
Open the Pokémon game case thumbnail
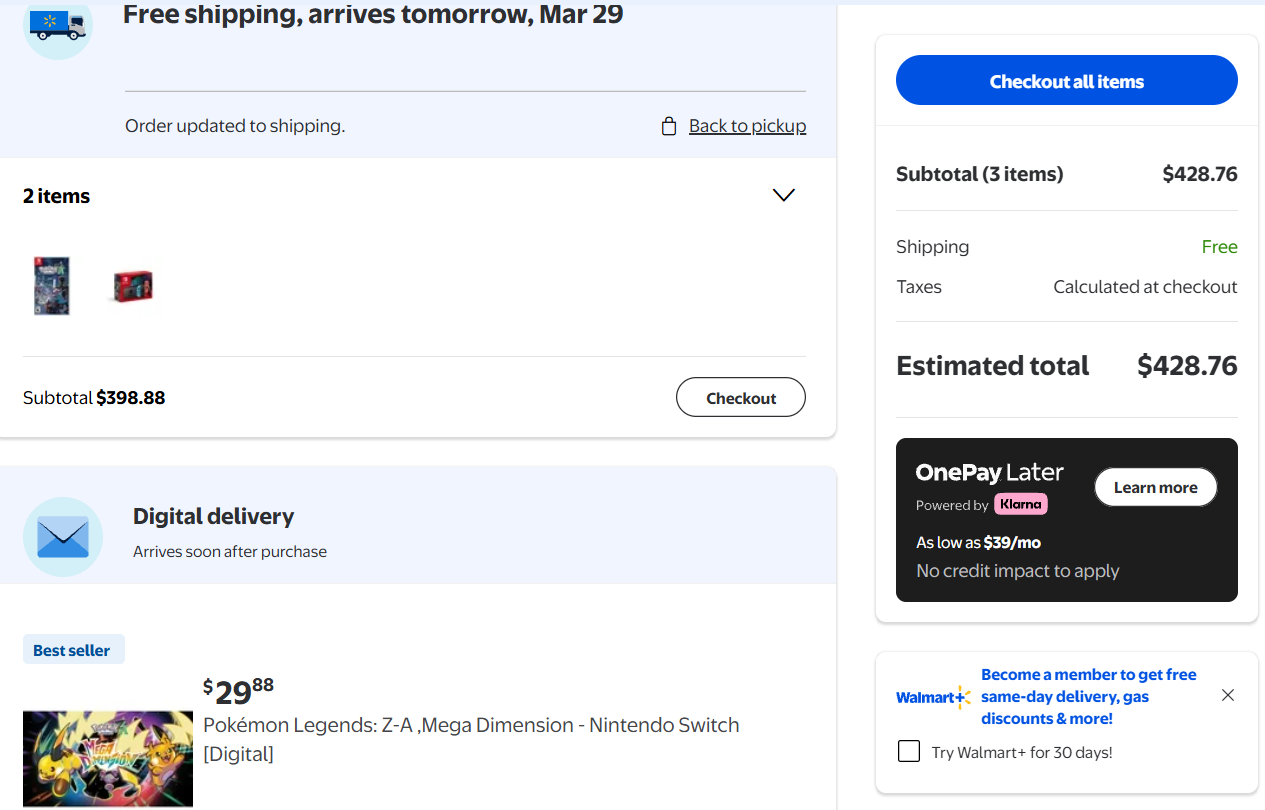coord(52,286)
